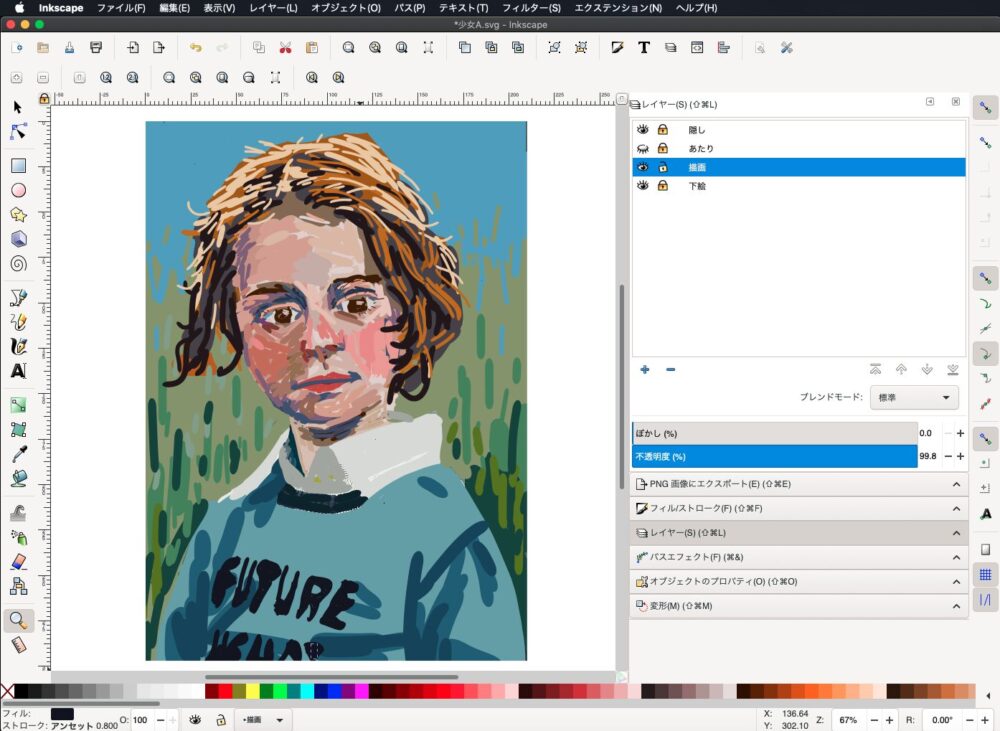Select the Rectangle tool in the toolbox
Image resolution: width=1000 pixels, height=731 pixels.
(18, 166)
